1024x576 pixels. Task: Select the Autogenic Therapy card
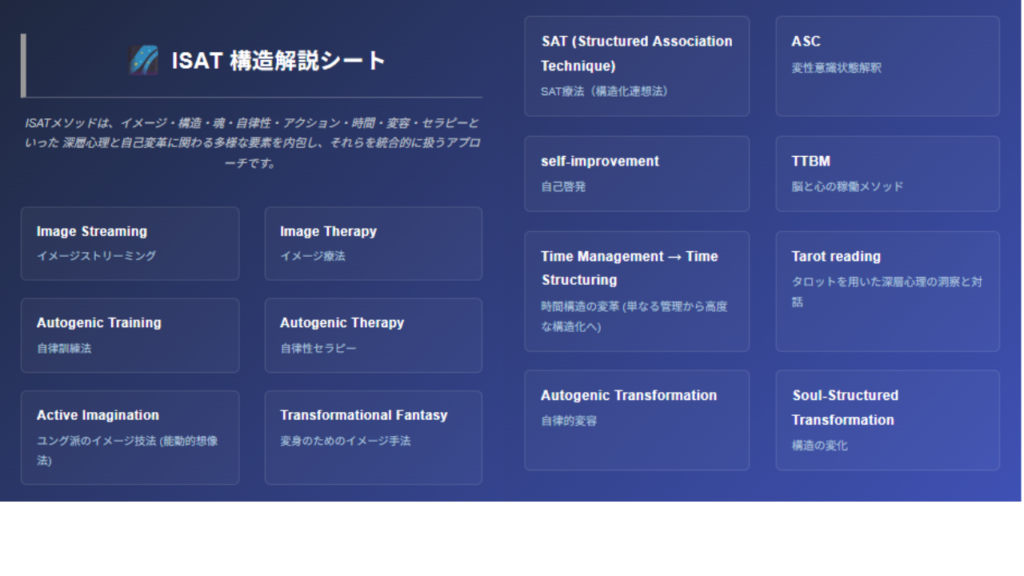[x=373, y=335]
